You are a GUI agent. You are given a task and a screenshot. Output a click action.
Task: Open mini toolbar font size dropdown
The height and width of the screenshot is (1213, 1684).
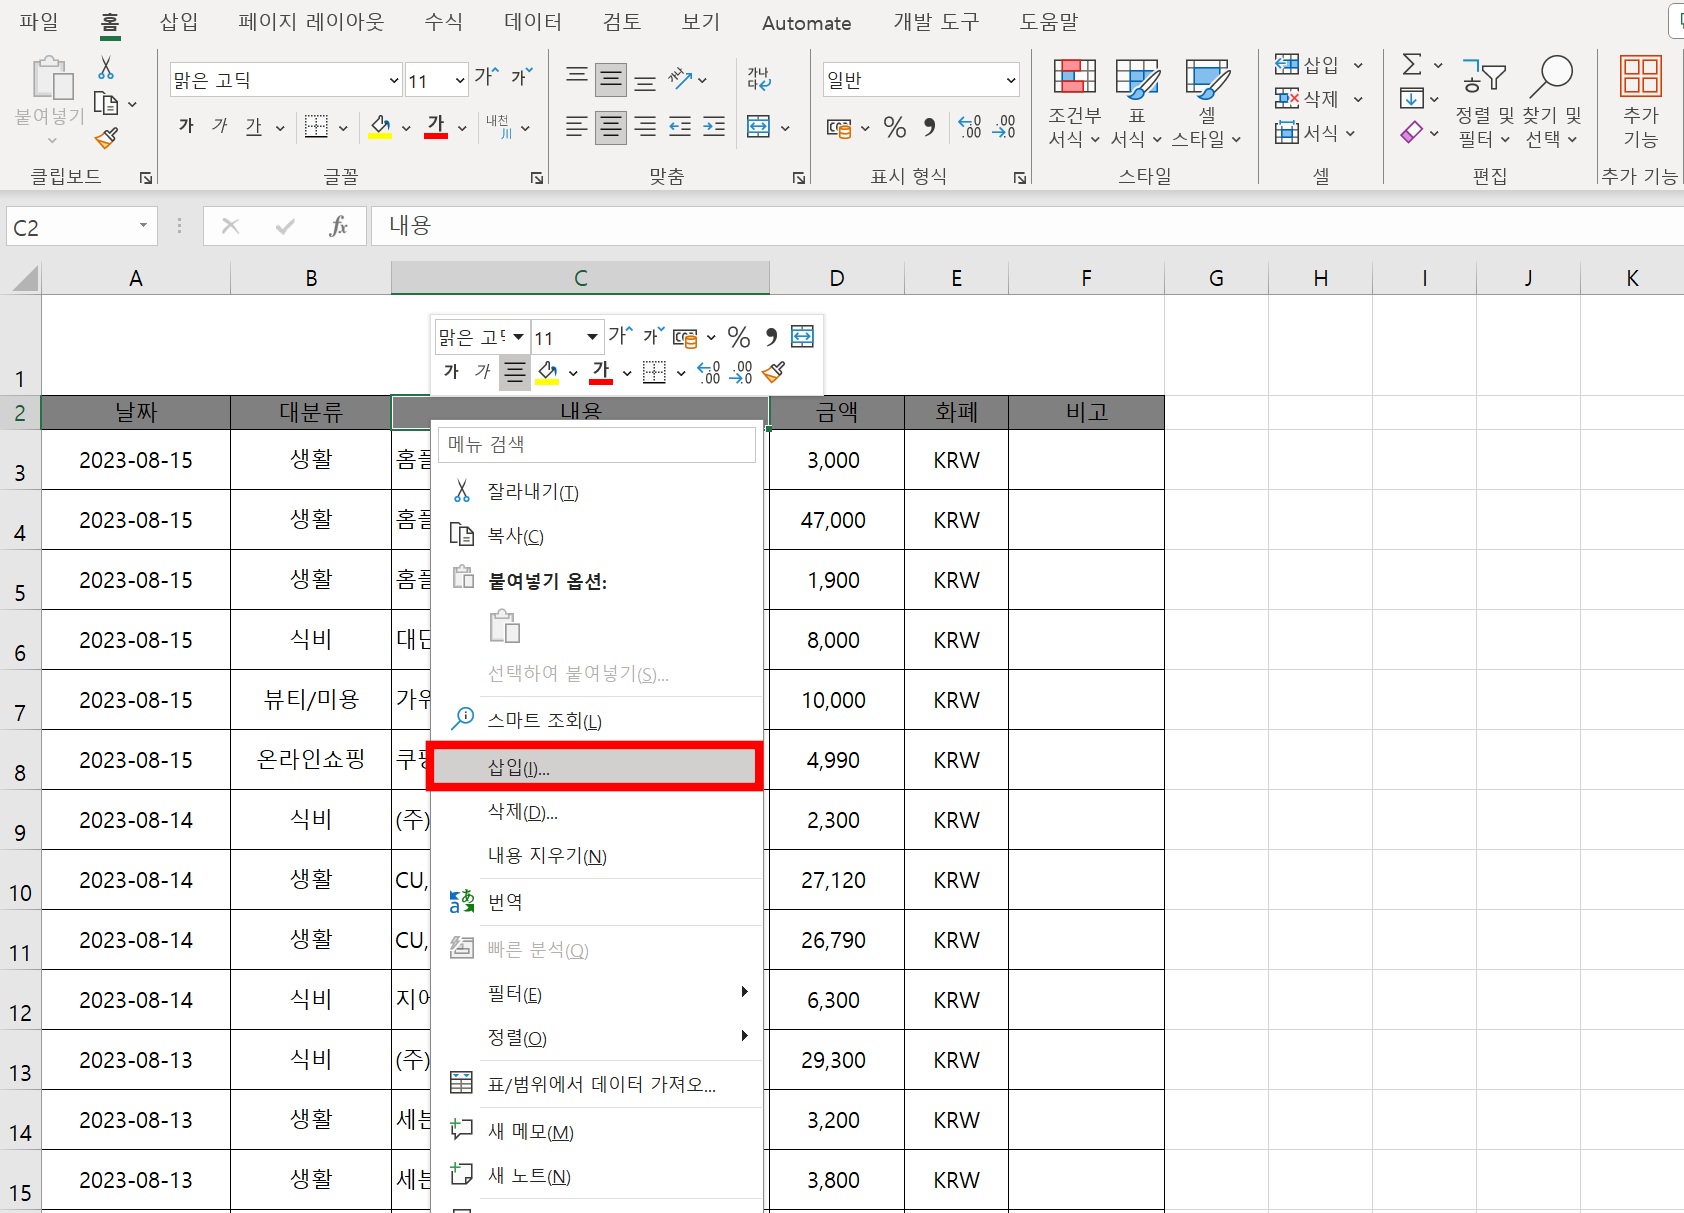pyautogui.click(x=592, y=337)
